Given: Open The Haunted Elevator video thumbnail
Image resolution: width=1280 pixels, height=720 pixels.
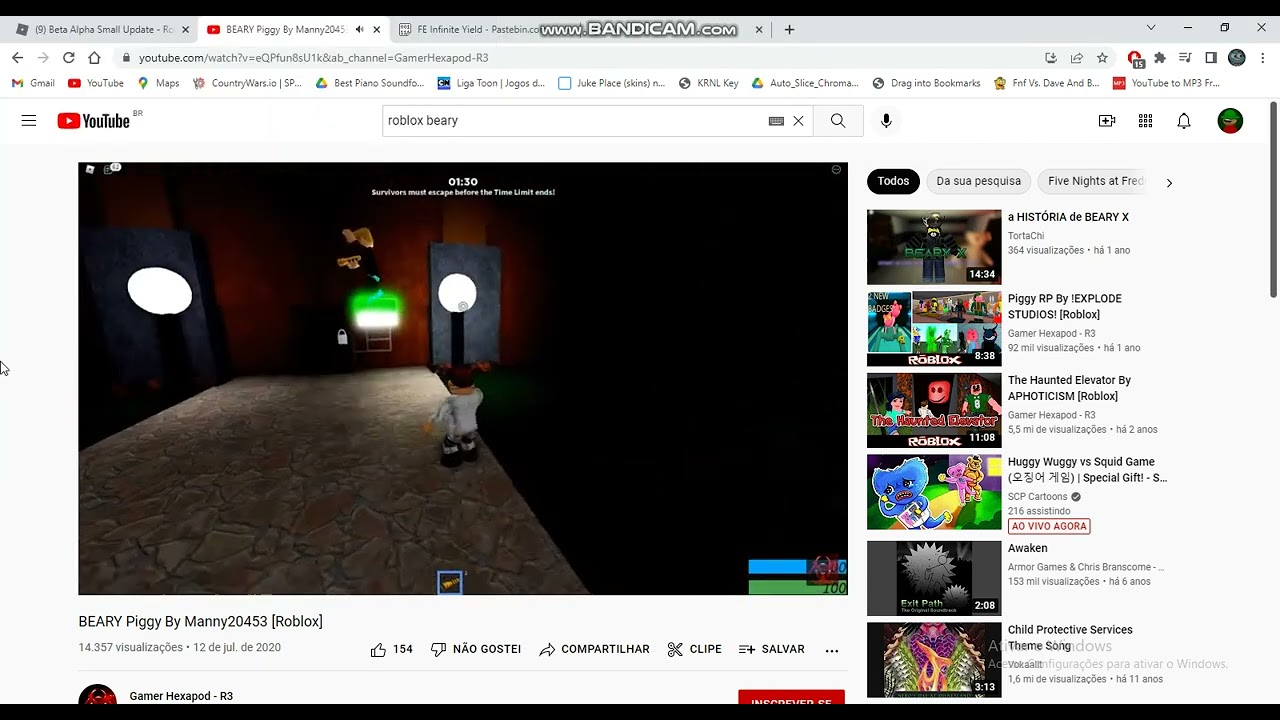Looking at the screenshot, I should click(x=934, y=411).
